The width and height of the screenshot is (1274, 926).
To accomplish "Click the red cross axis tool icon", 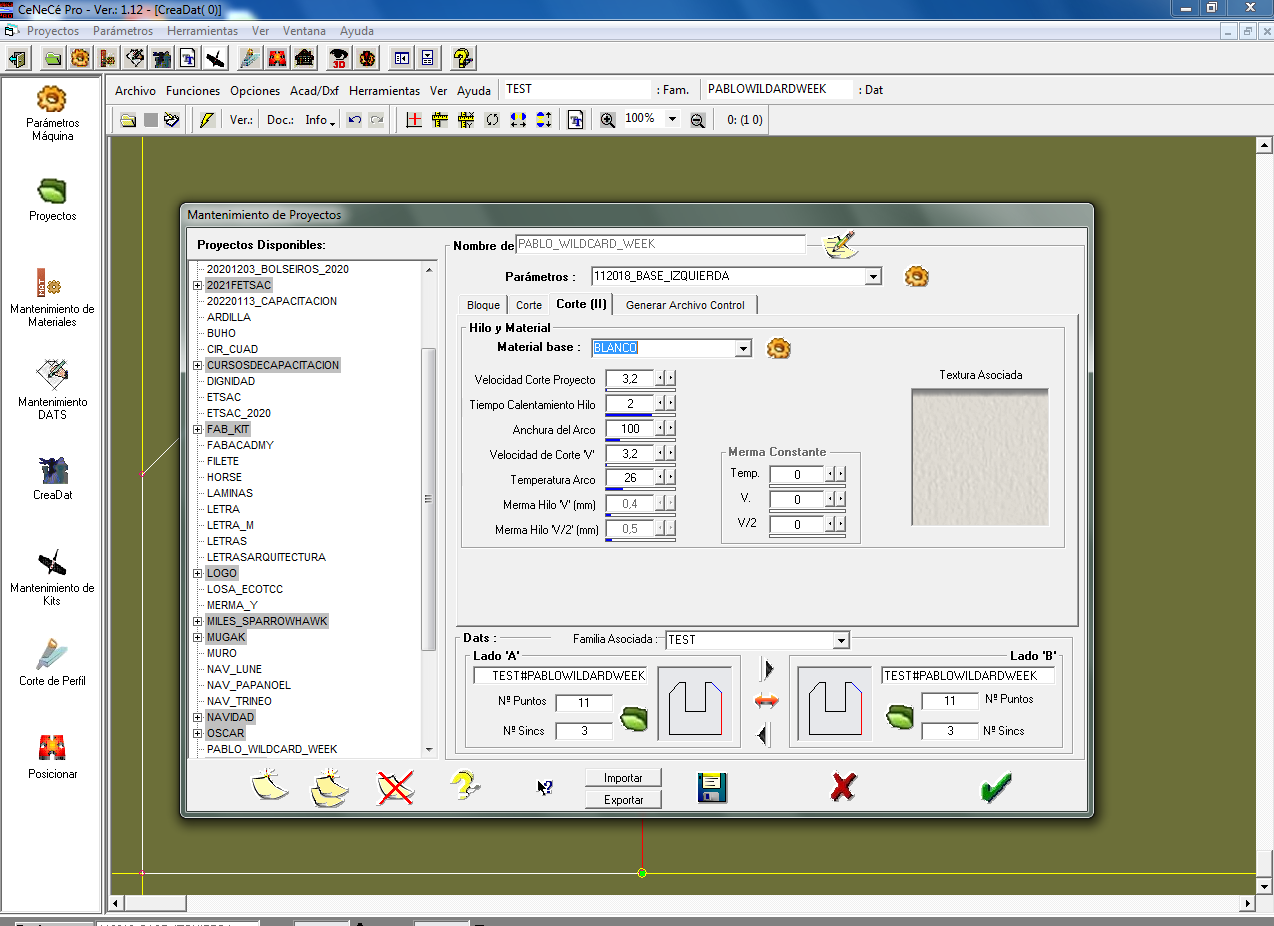I will (414, 120).
